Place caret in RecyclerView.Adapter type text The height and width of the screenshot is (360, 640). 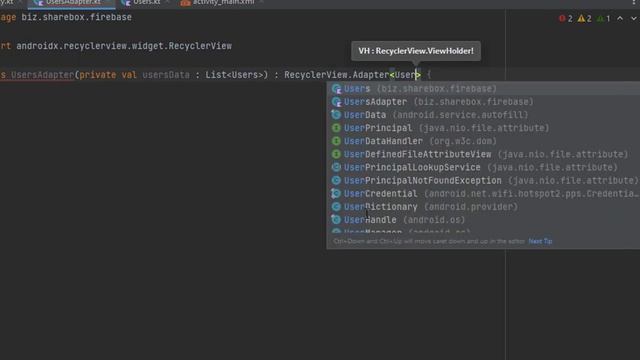[336, 75]
